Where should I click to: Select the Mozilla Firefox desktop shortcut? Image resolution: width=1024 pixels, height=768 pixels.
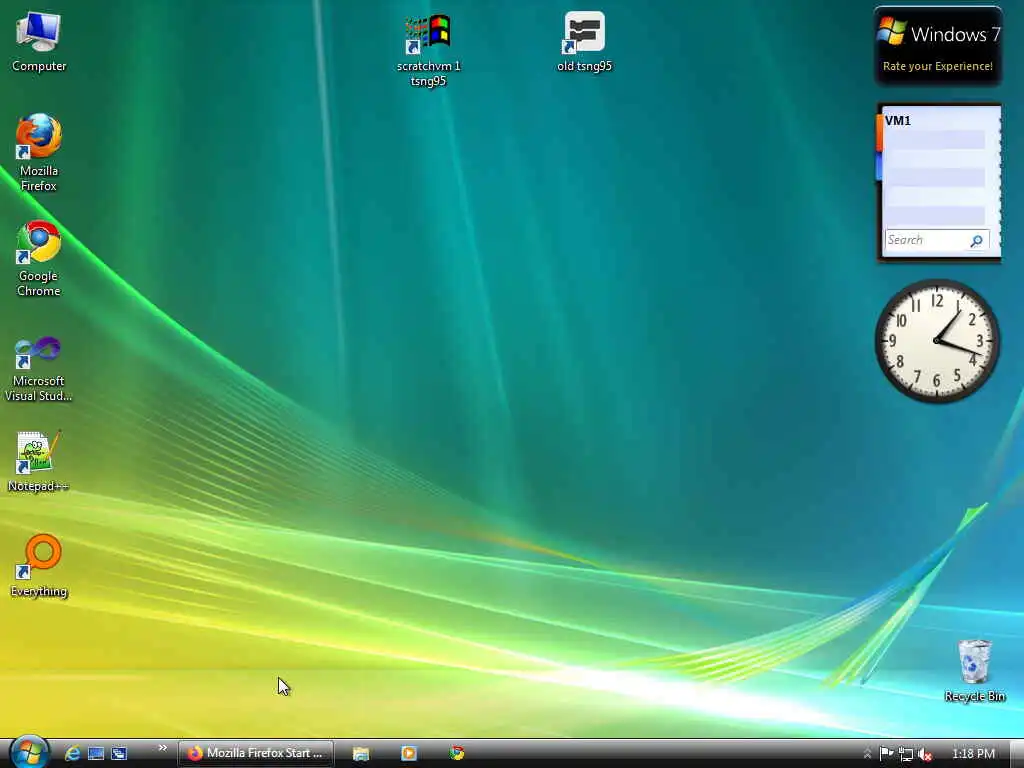point(39,152)
